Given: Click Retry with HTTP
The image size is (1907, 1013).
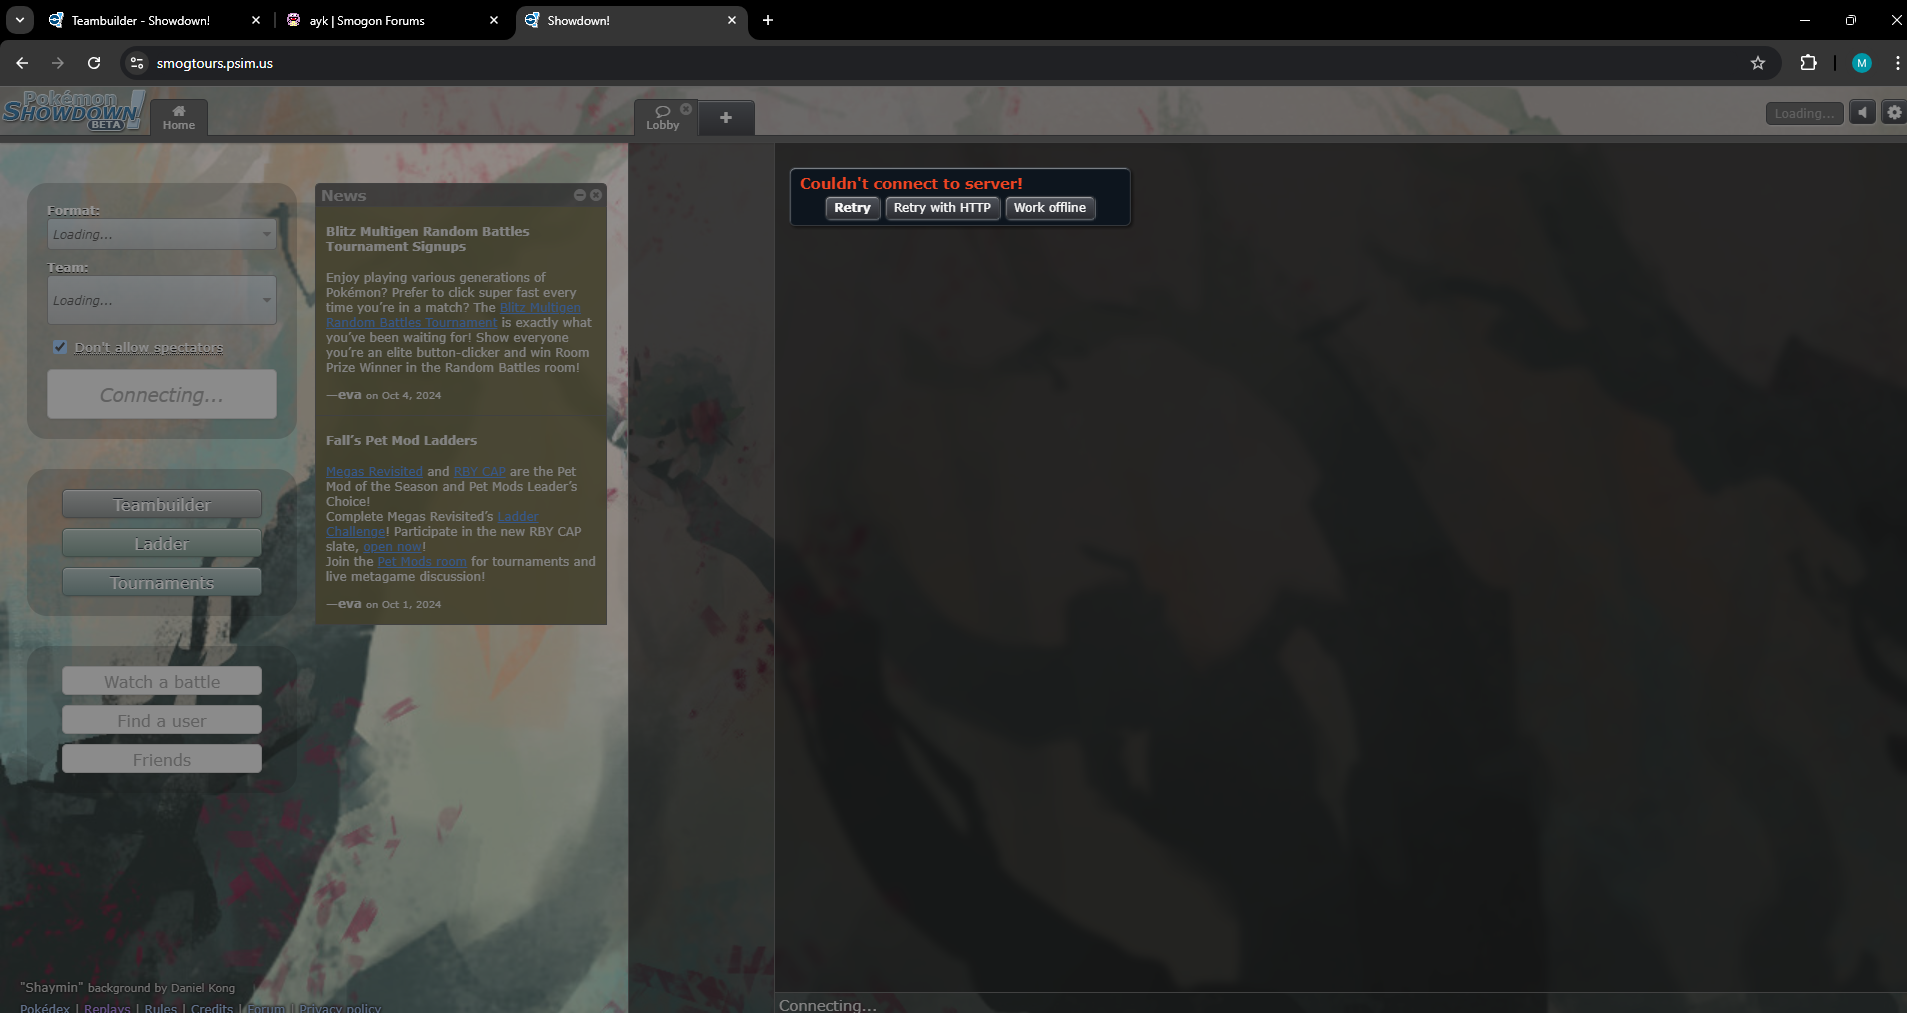Looking at the screenshot, I should click(942, 208).
